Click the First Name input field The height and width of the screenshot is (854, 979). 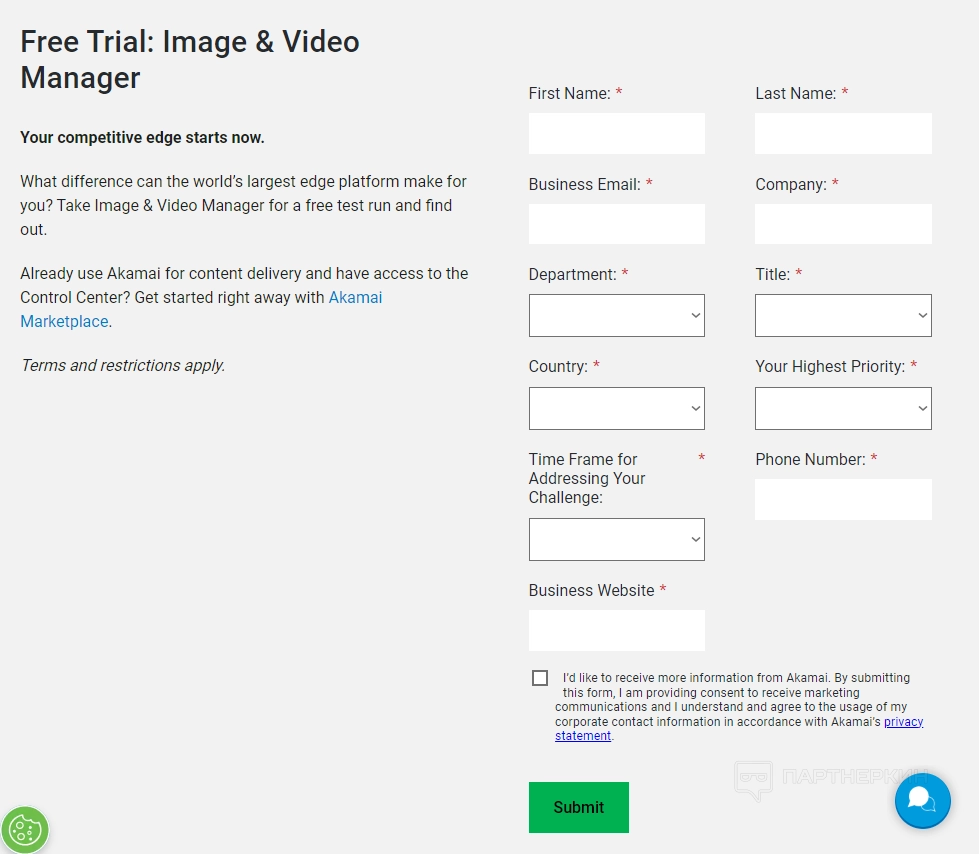coord(616,133)
